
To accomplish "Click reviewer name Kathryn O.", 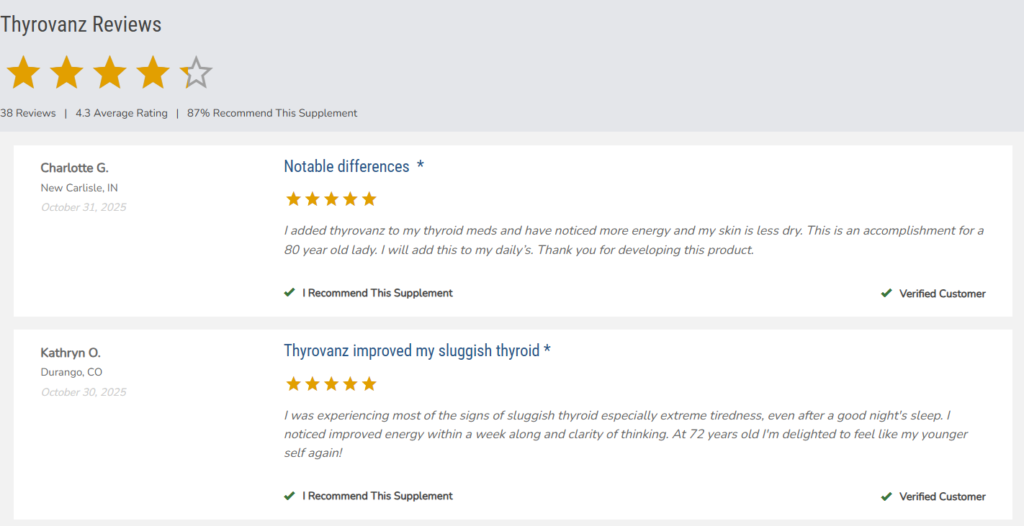I will [70, 353].
